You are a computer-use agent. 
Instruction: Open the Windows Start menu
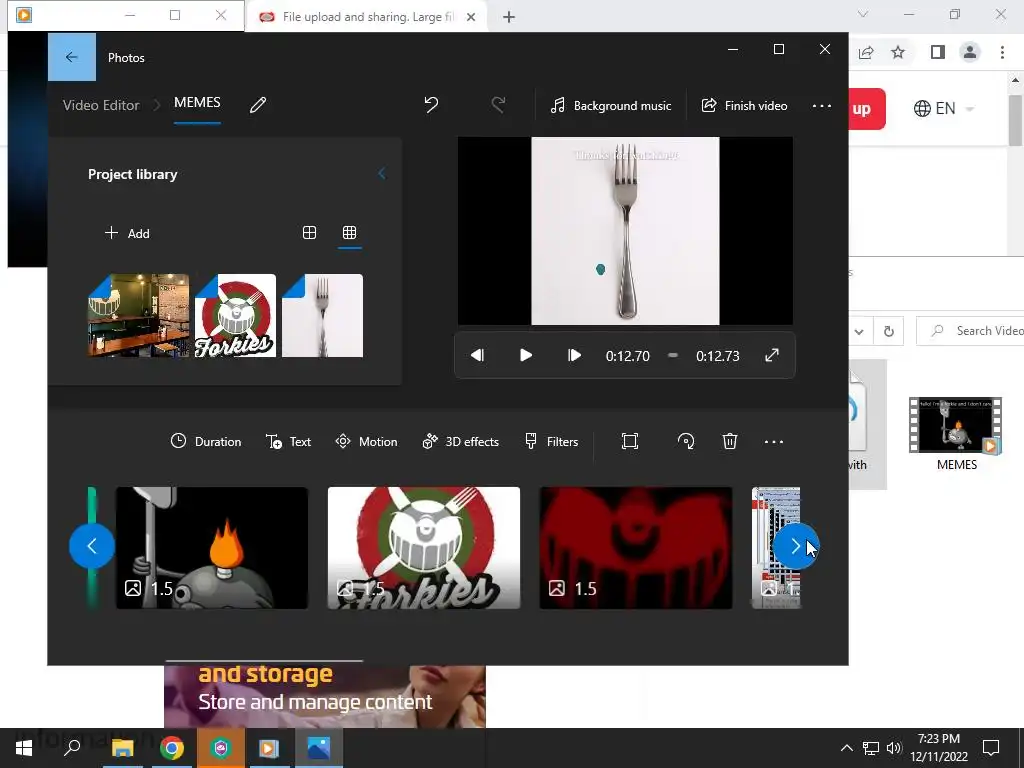tap(24, 748)
